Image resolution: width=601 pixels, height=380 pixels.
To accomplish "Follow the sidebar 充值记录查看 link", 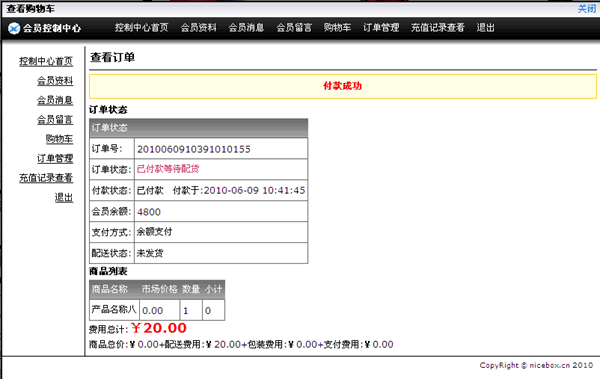I will [x=46, y=178].
